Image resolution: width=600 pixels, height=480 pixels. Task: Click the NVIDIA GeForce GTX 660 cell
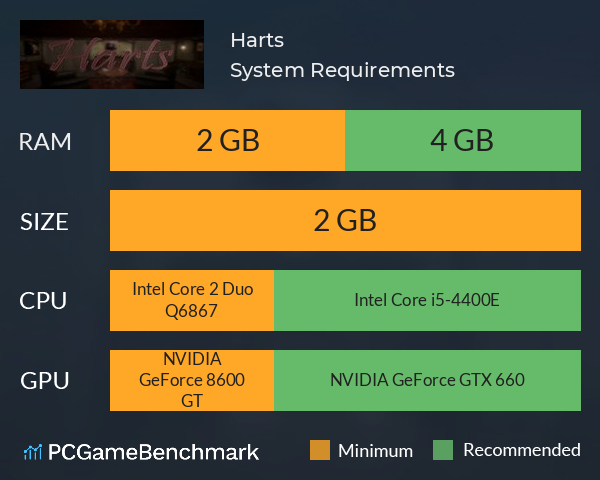[x=427, y=380]
